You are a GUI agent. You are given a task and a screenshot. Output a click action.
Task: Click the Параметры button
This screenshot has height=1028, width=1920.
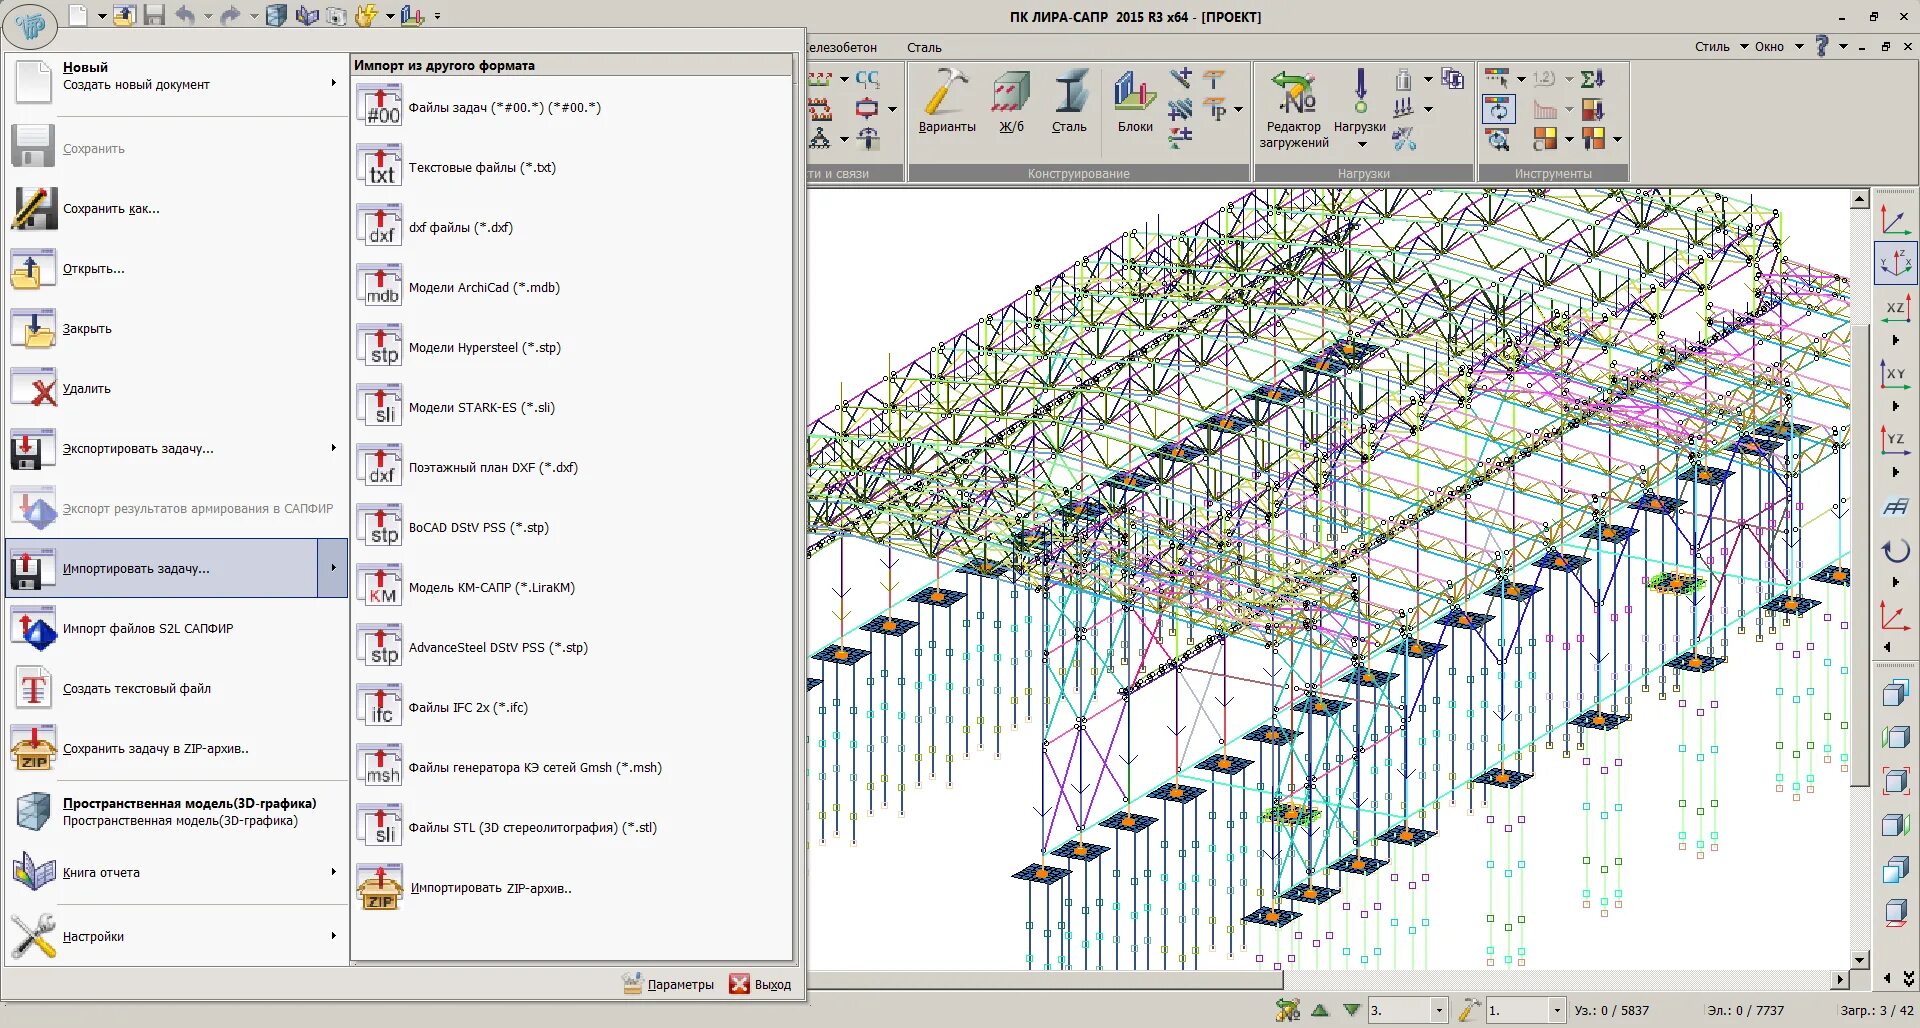pyautogui.click(x=669, y=985)
